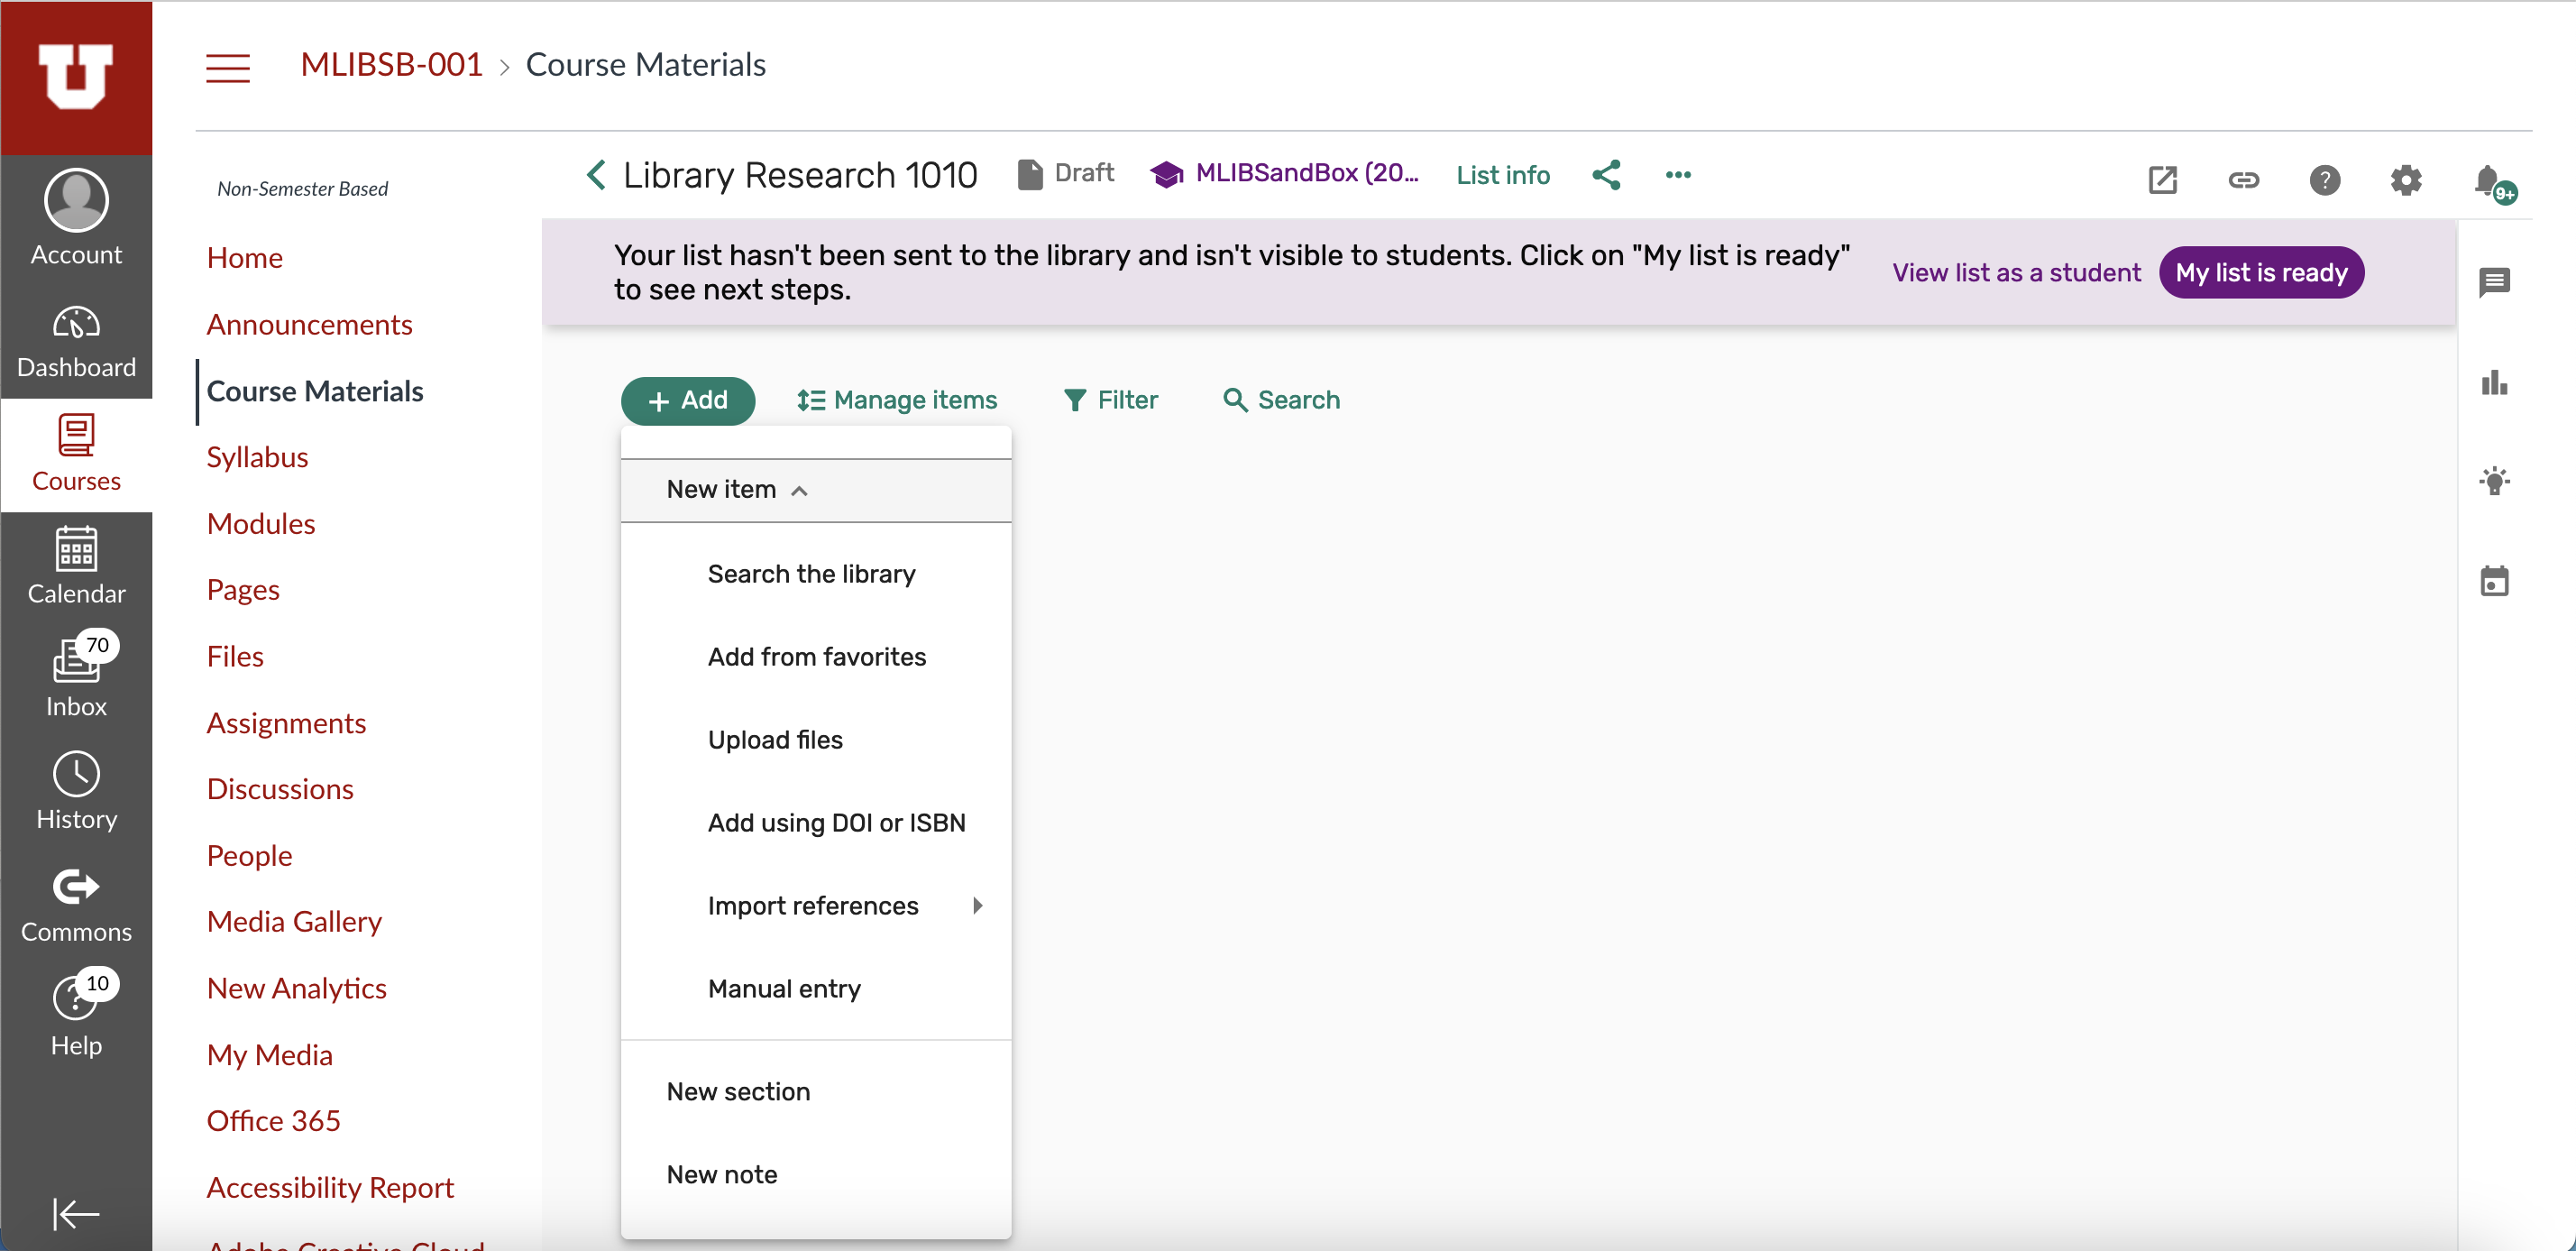Select the New section option
This screenshot has height=1251, width=2576.
point(738,1091)
